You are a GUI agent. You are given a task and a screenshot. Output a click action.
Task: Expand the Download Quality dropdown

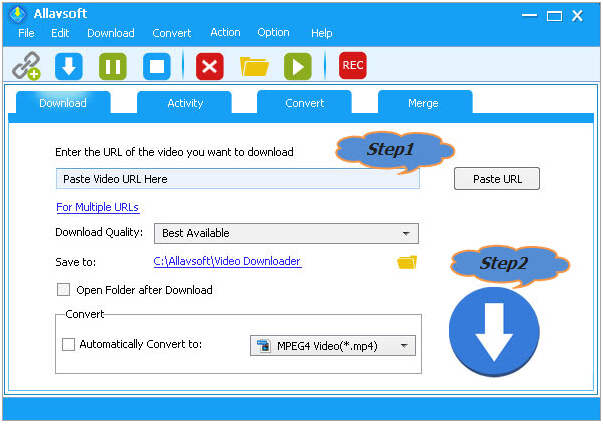286,233
